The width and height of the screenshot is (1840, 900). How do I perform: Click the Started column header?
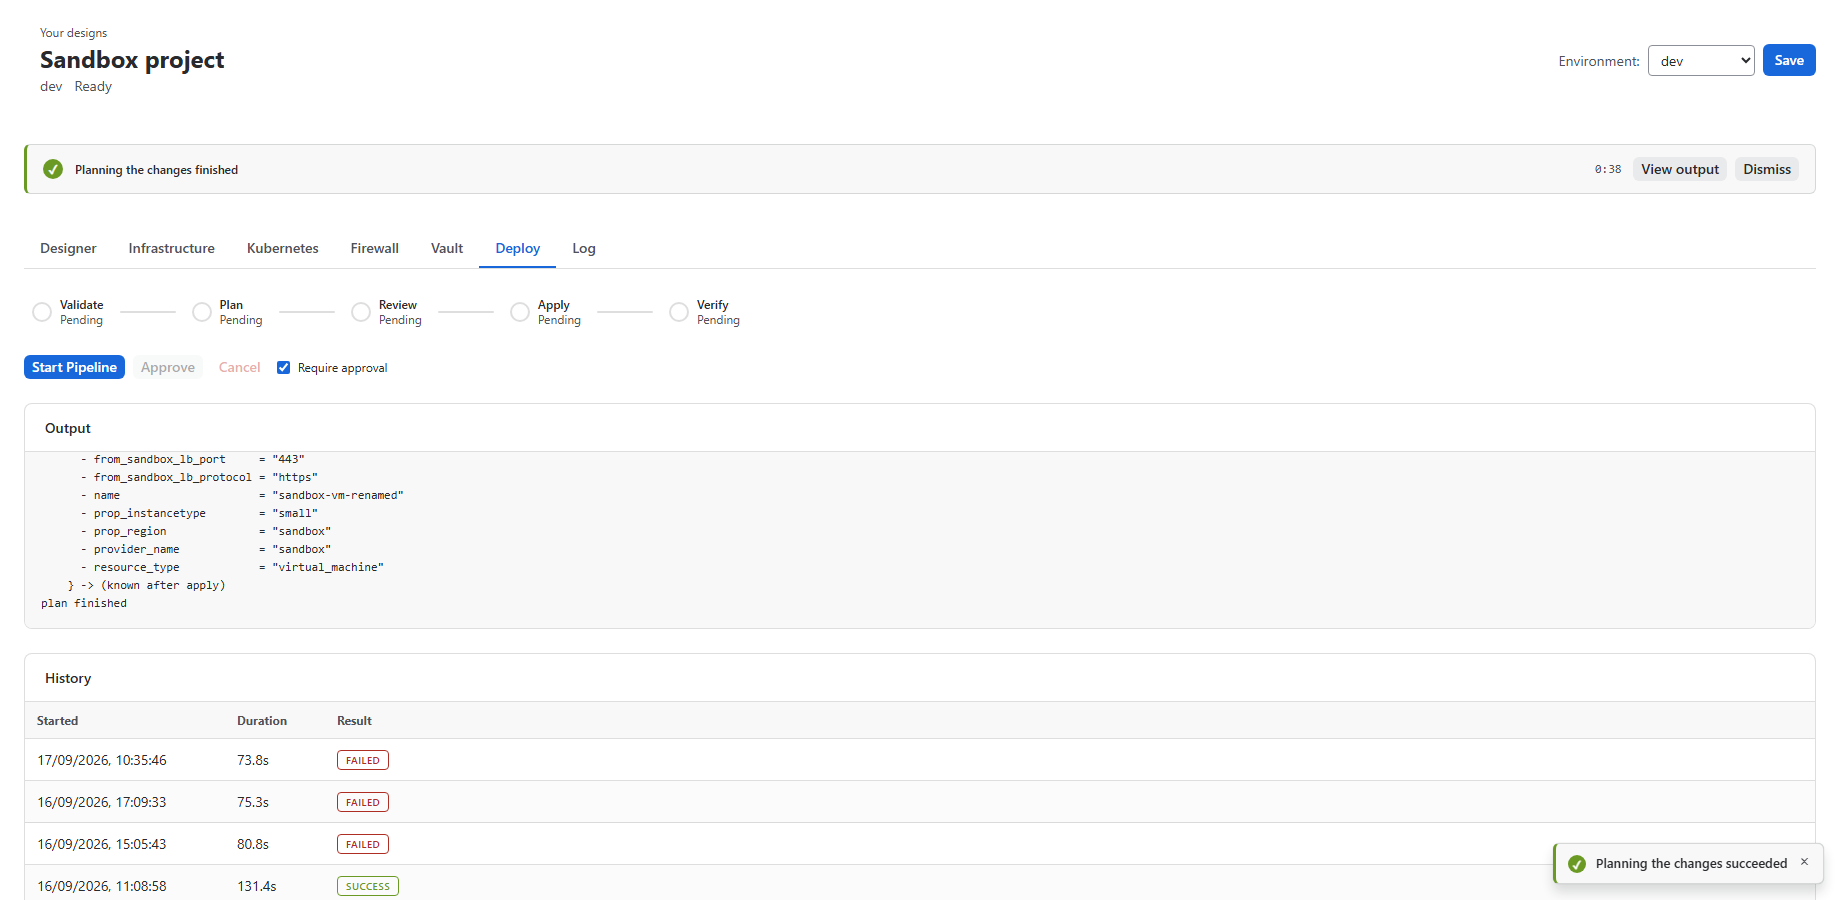tap(57, 720)
